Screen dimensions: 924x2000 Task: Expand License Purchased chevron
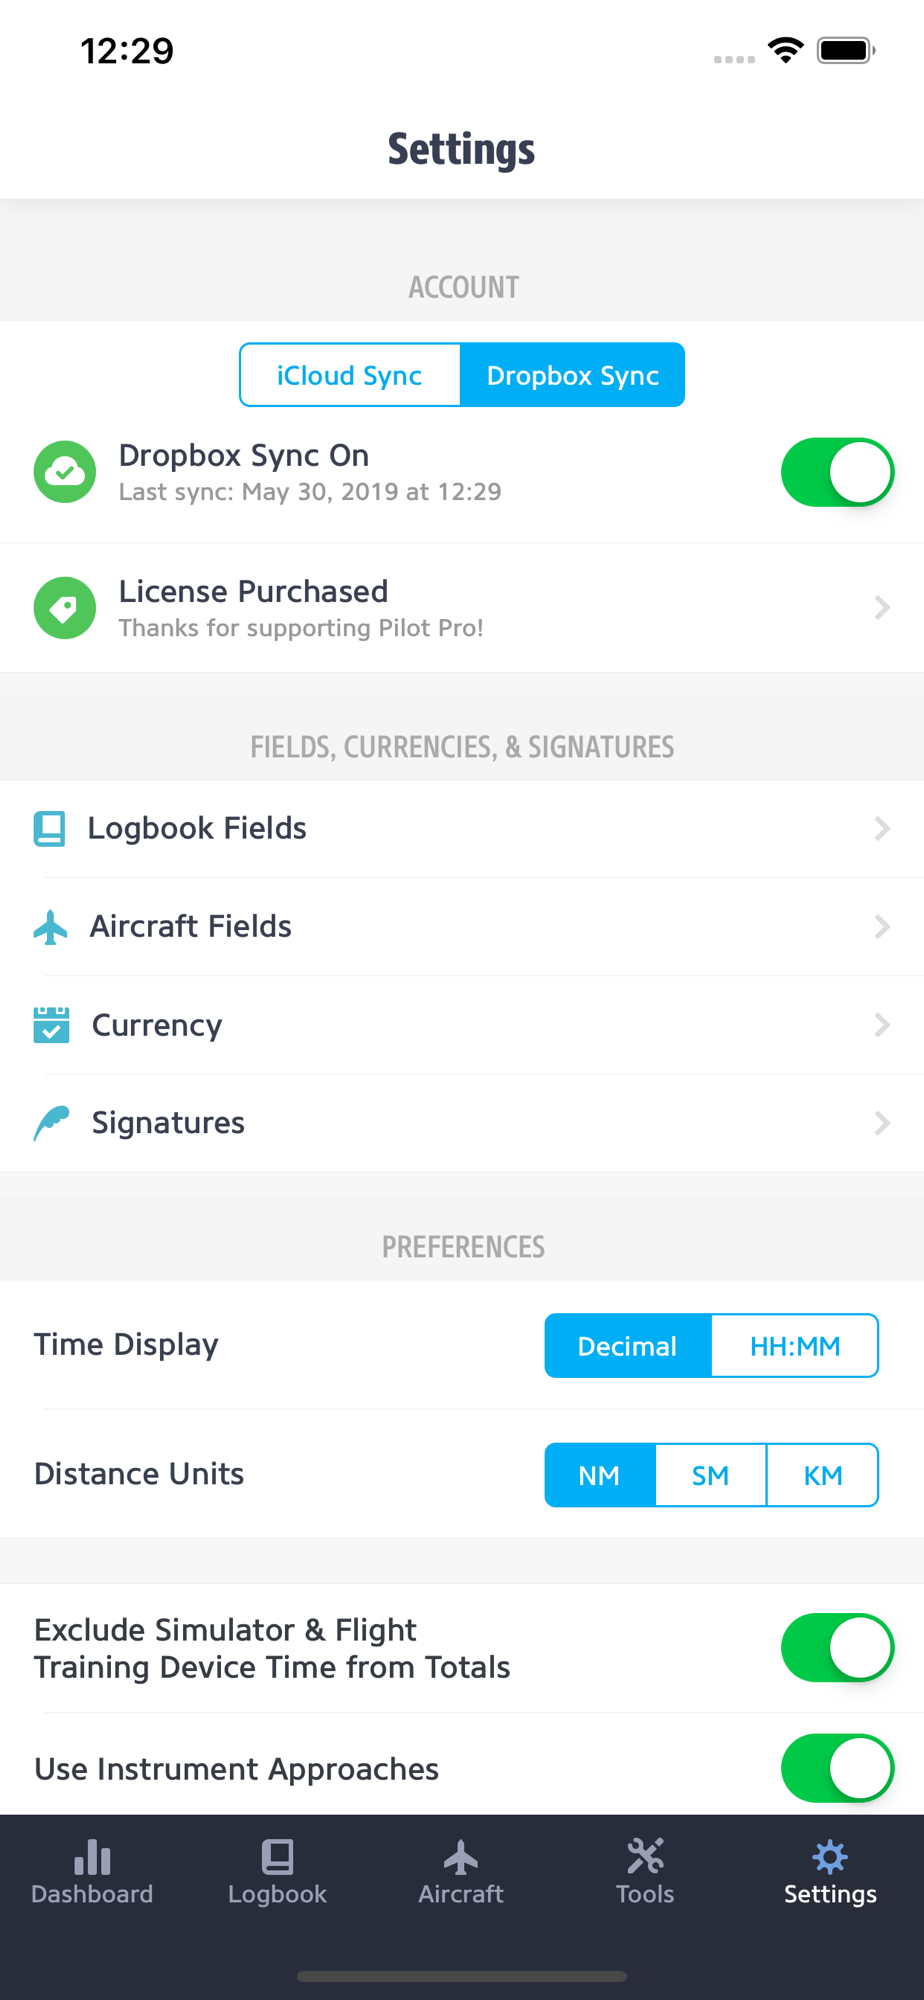881,608
